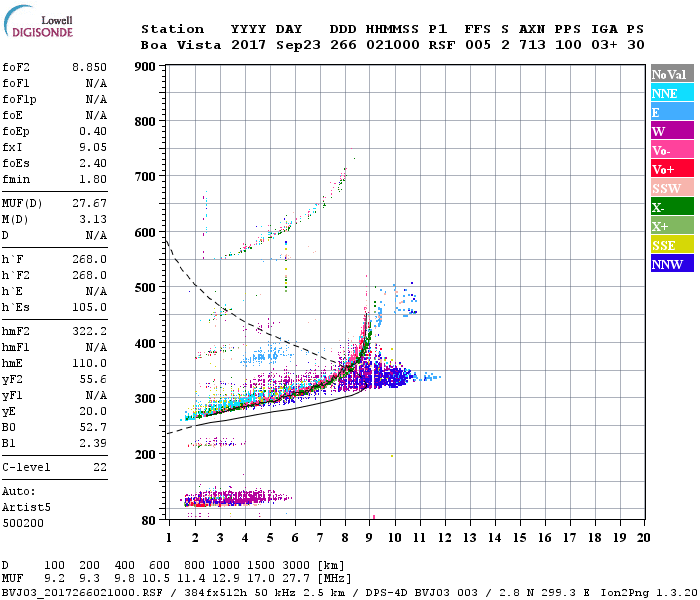Click the Lowell Digisonde logo
Image resolution: width=700 pixels, height=600 pixels.
38,22
